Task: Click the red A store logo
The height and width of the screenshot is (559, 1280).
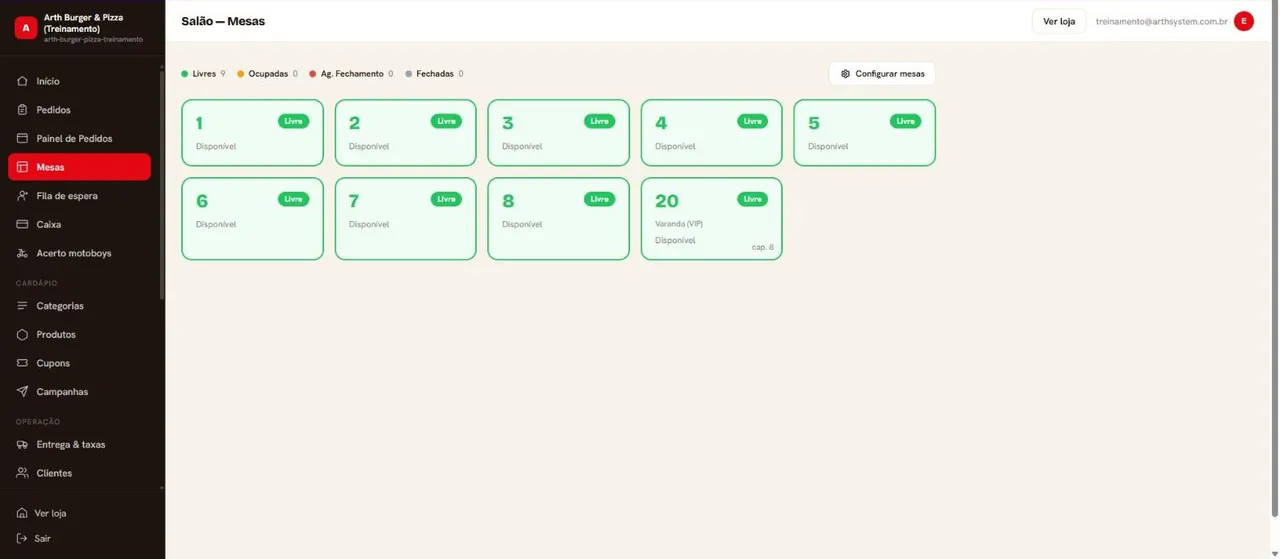Action: (x=25, y=28)
